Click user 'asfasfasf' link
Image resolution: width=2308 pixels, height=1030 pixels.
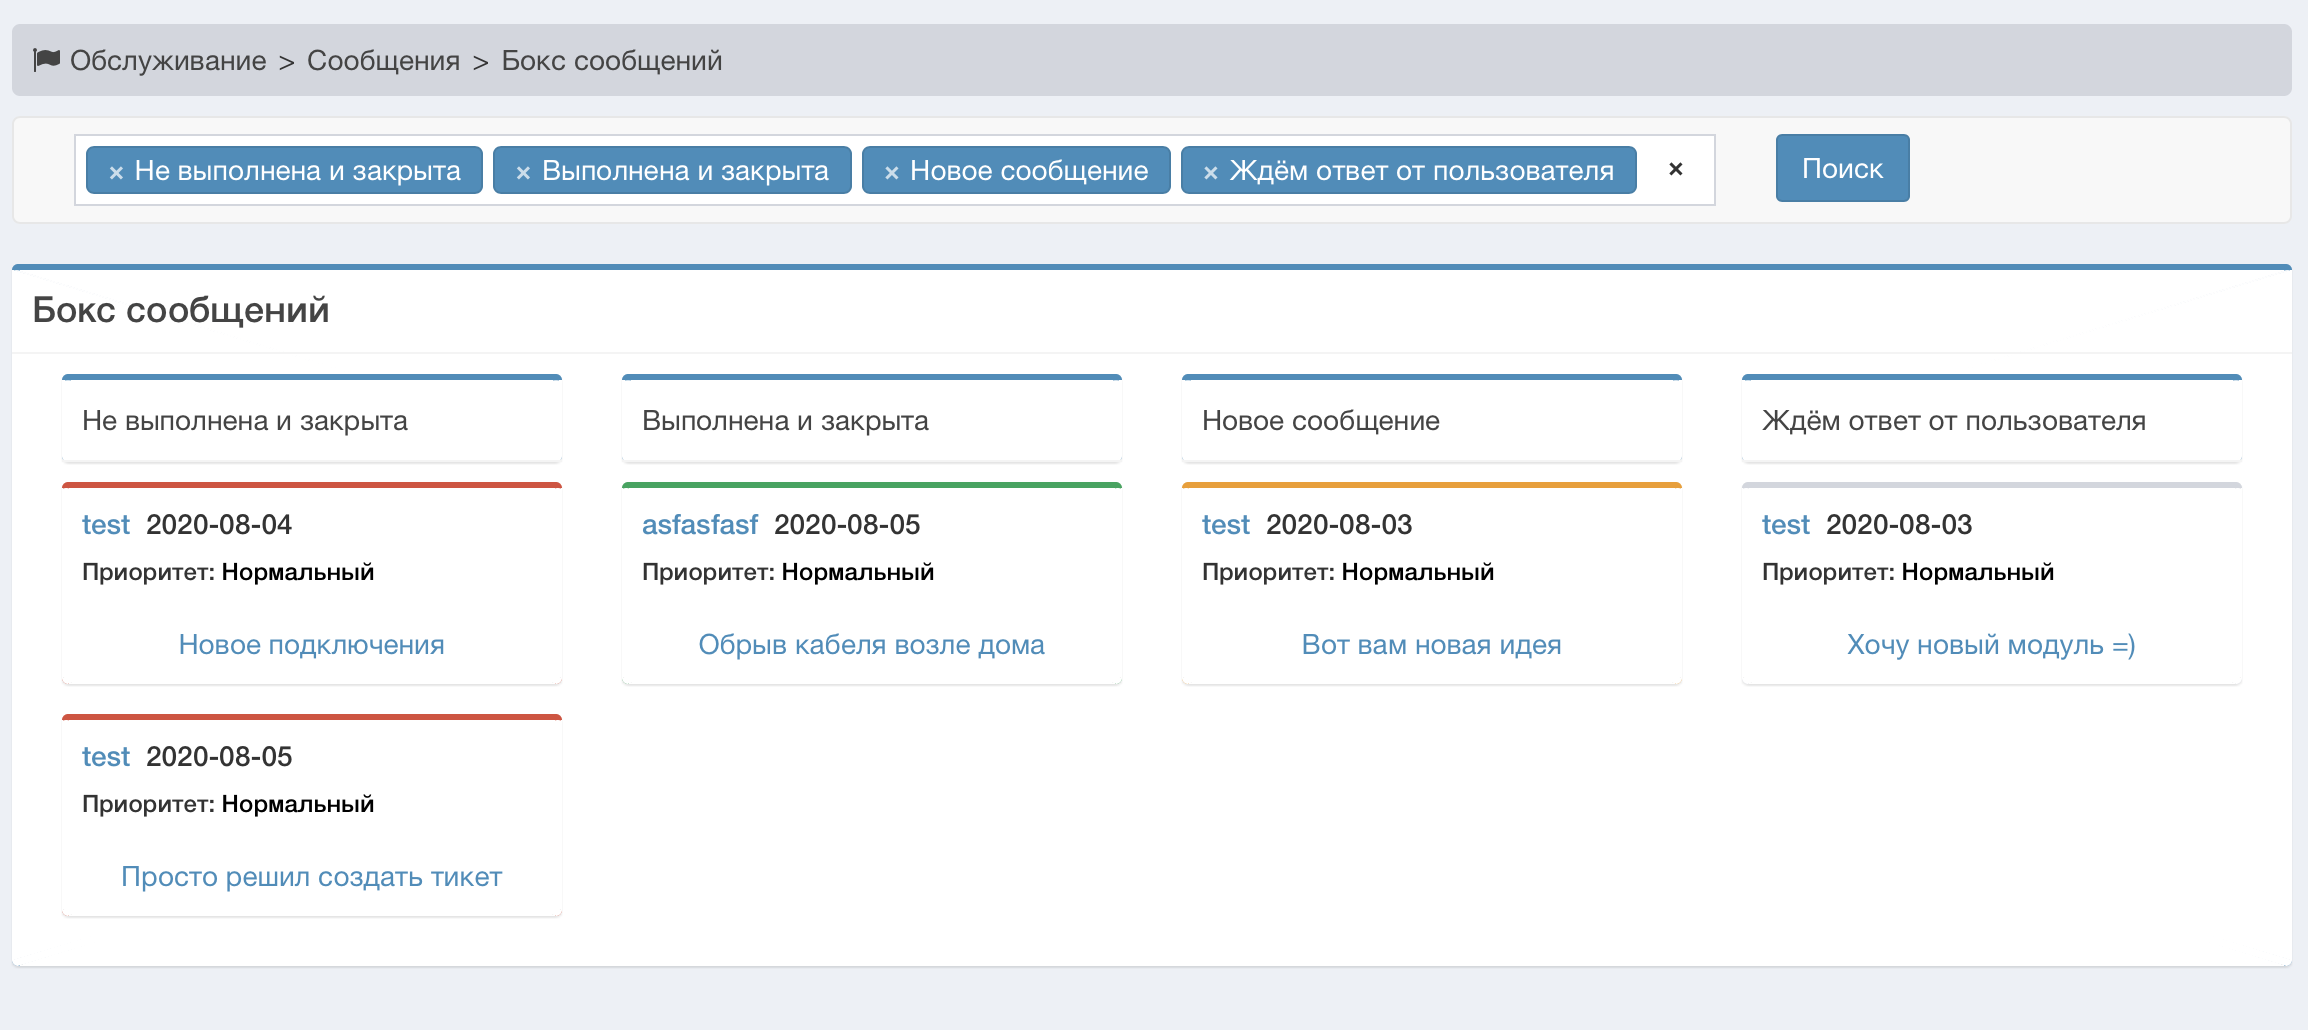click(x=699, y=525)
